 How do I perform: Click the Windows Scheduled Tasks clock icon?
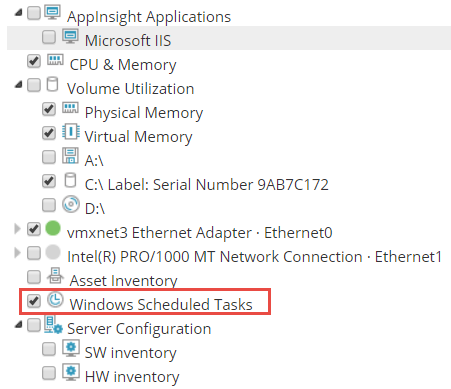(x=55, y=300)
